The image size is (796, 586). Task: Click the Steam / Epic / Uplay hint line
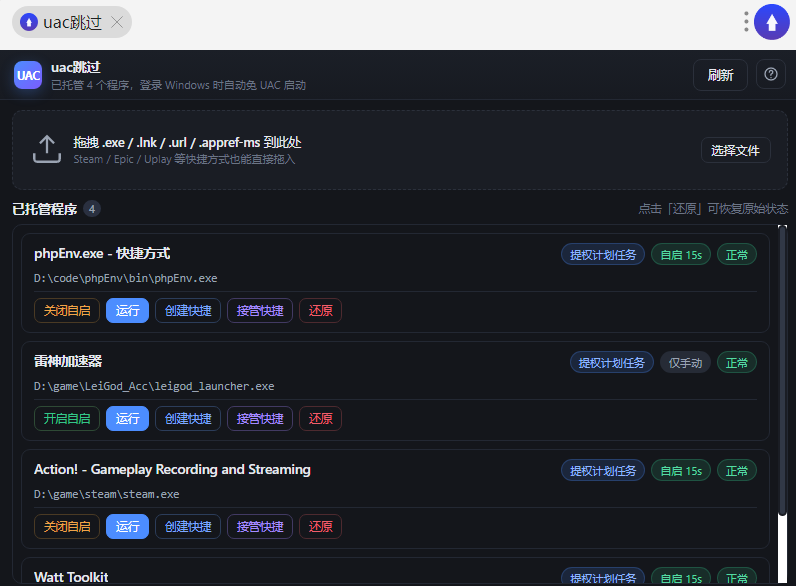tap(184, 159)
